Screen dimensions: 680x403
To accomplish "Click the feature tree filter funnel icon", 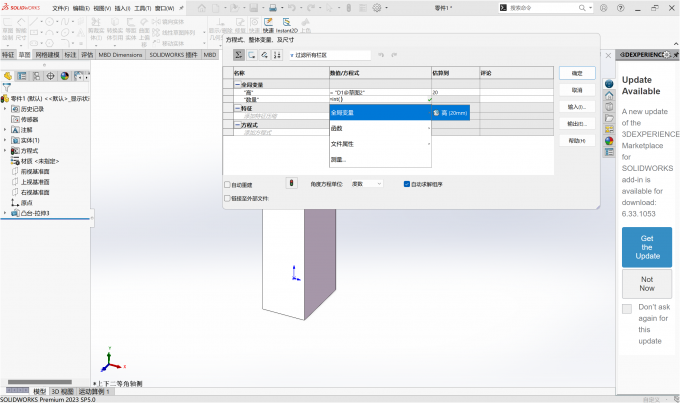I will (x=7, y=87).
